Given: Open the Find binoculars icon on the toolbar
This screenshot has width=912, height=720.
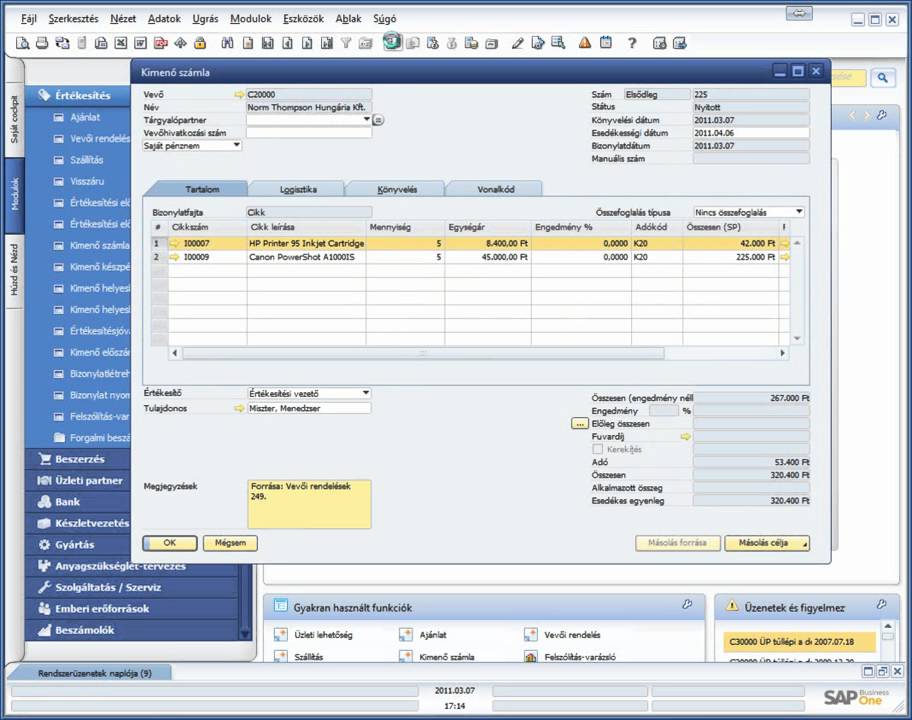Looking at the screenshot, I should [227, 43].
